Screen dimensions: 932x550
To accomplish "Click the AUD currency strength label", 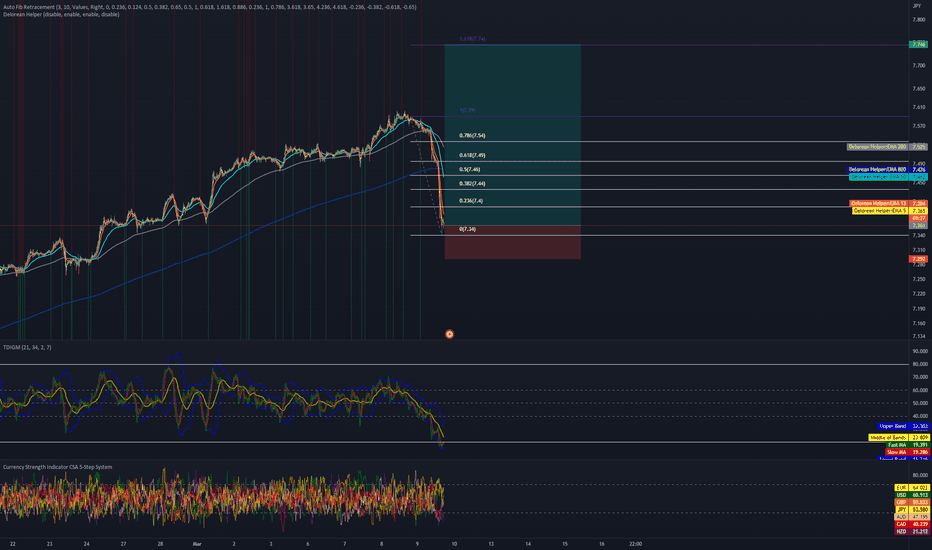I will click(x=902, y=517).
